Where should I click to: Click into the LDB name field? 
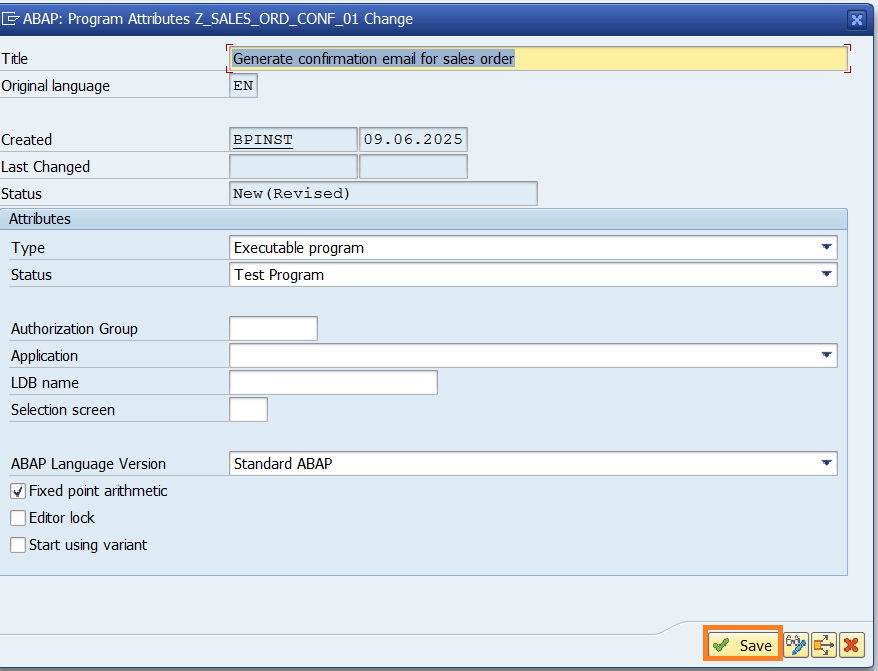(333, 382)
